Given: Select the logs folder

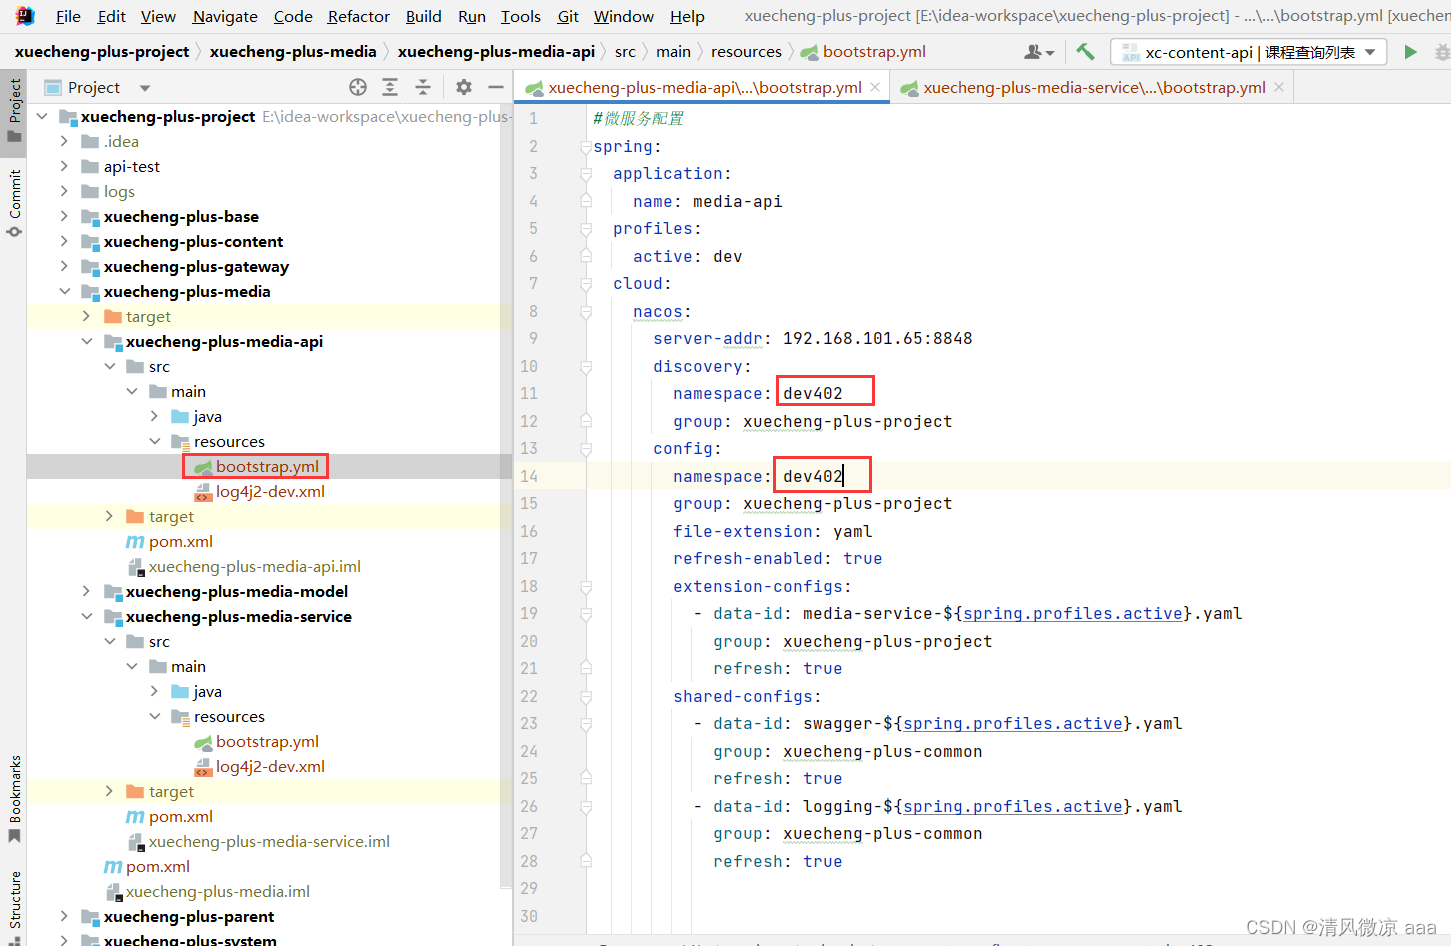Looking at the screenshot, I should 118,191.
